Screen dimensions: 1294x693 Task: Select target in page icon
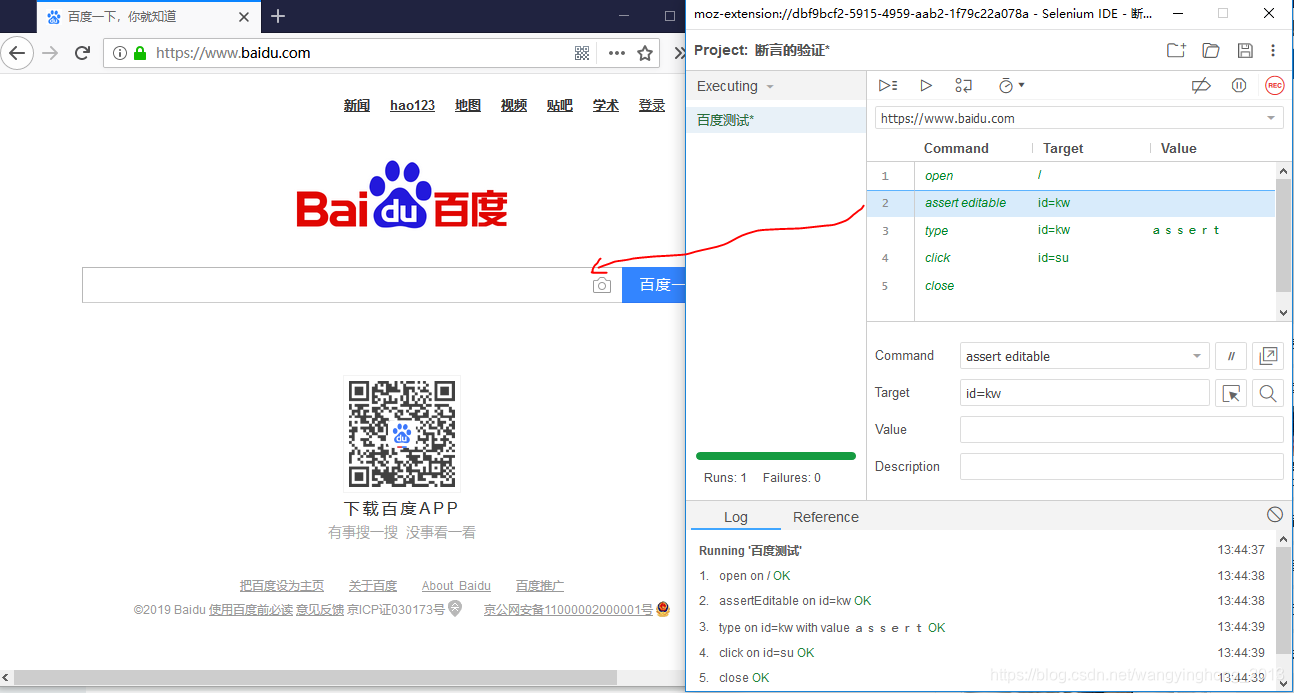pos(1231,393)
